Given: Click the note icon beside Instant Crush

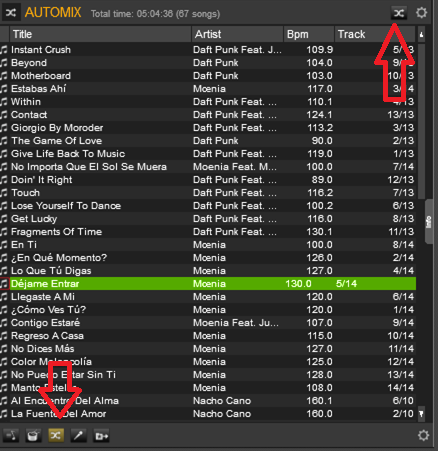Looking at the screenshot, I should (x=4, y=50).
